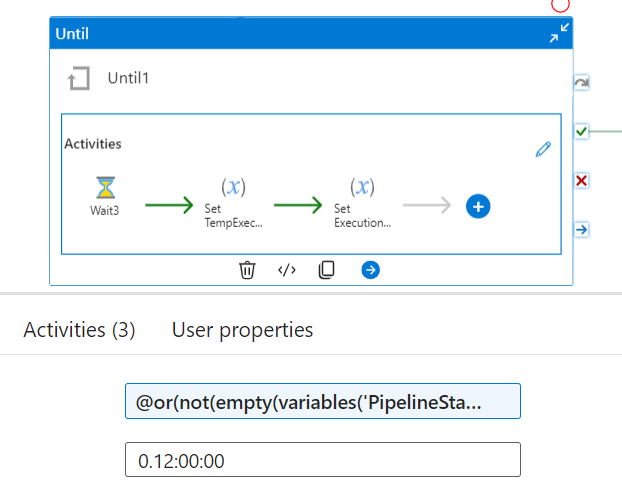Open the code view for the Until activity
This screenshot has width=622, height=504.
(287, 269)
